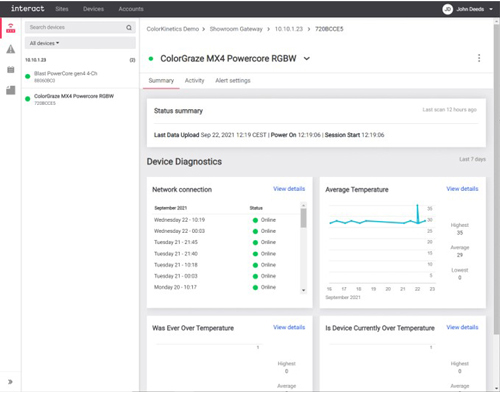The image size is (500, 400).
Task: Open the Sites menu
Action: click(x=62, y=9)
